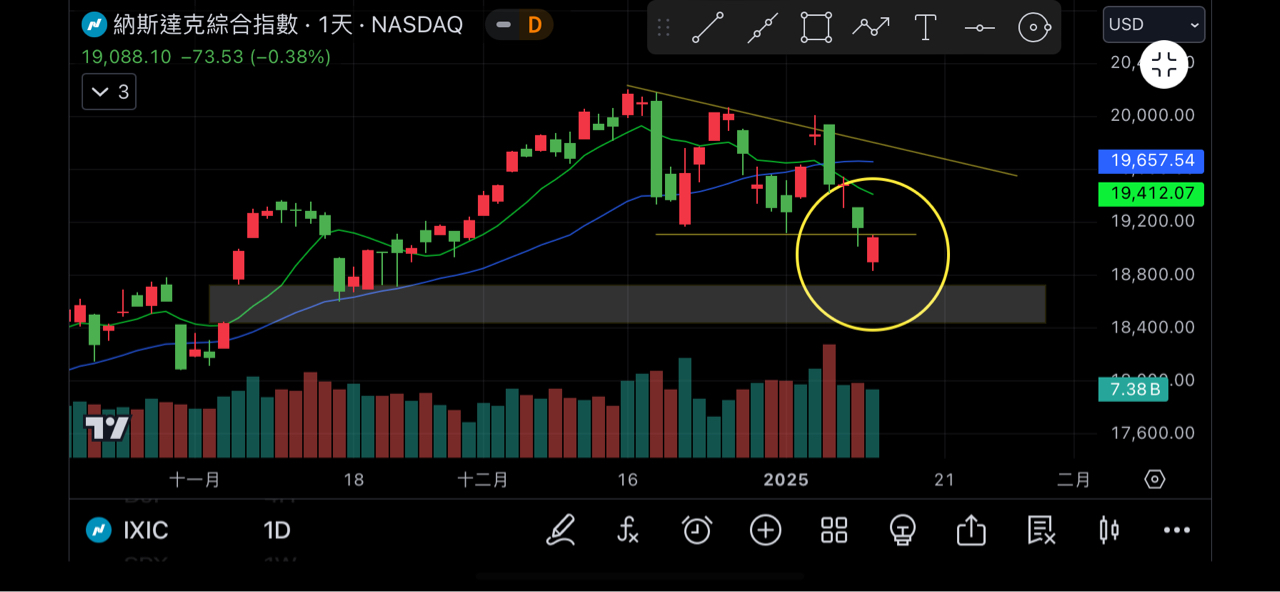The image size is (1280, 592).
Task: Open the USD currency dropdown
Action: [x=1154, y=24]
